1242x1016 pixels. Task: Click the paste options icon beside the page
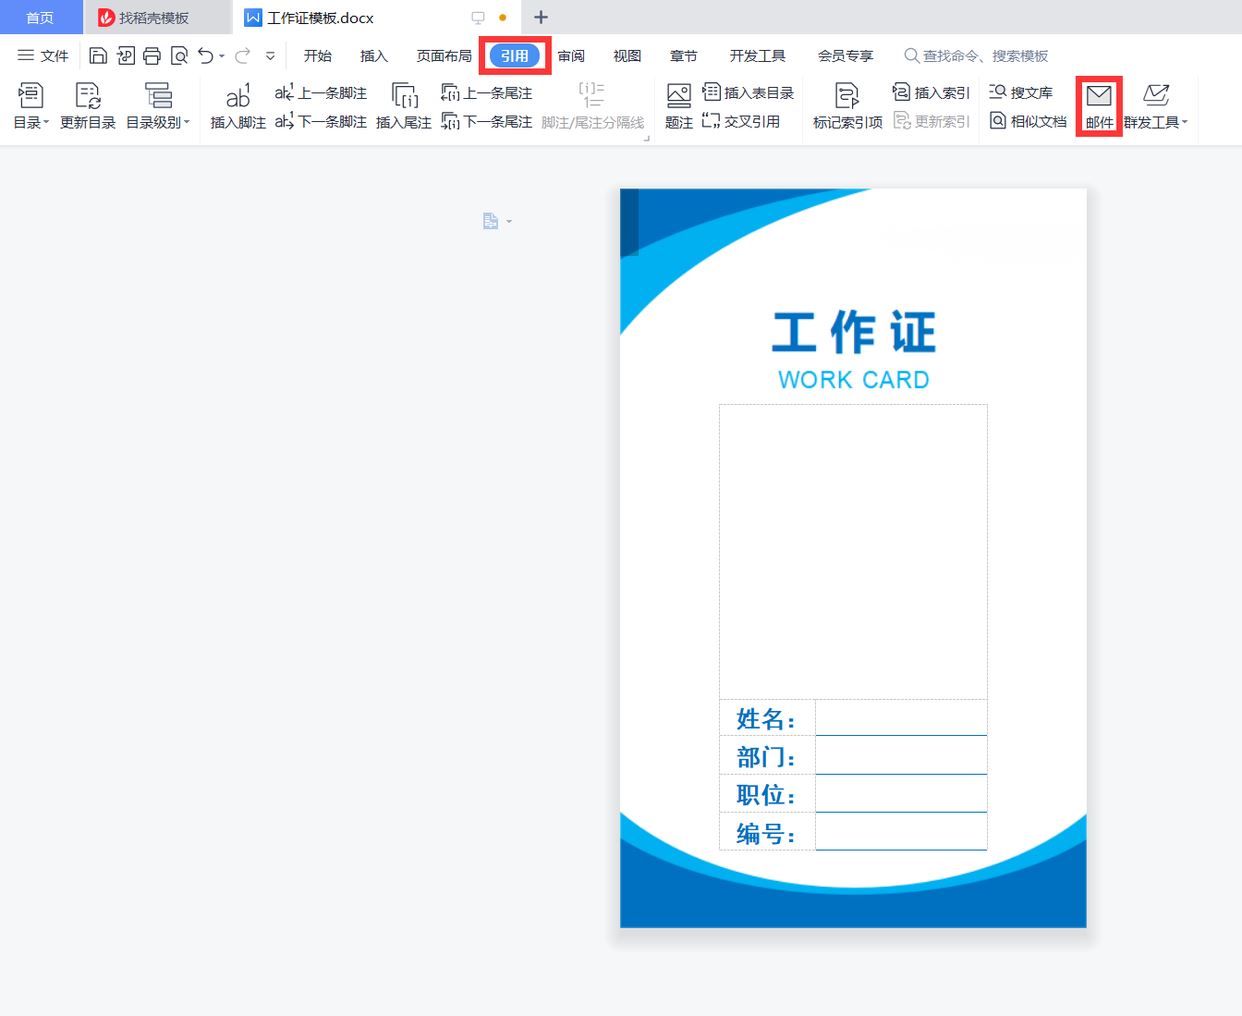[x=496, y=221]
